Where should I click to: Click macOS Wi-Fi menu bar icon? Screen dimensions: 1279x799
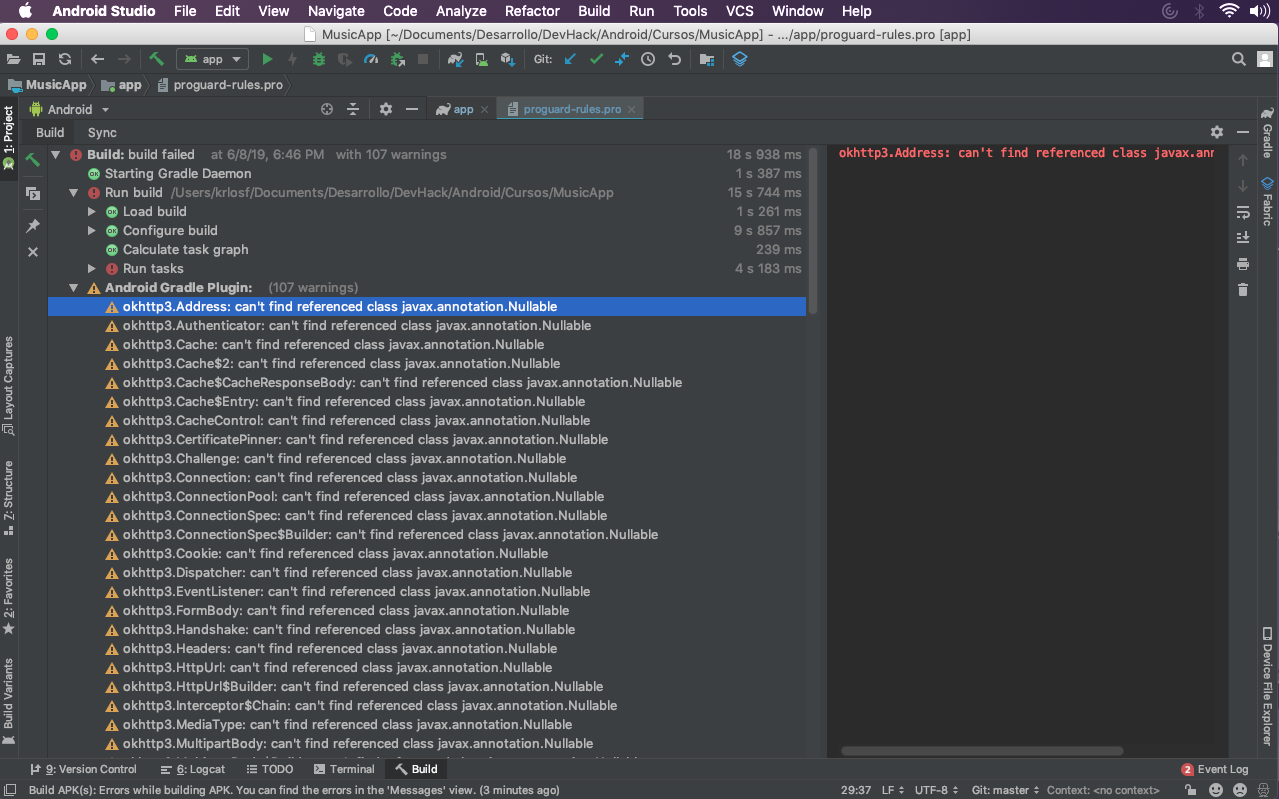tap(1229, 11)
